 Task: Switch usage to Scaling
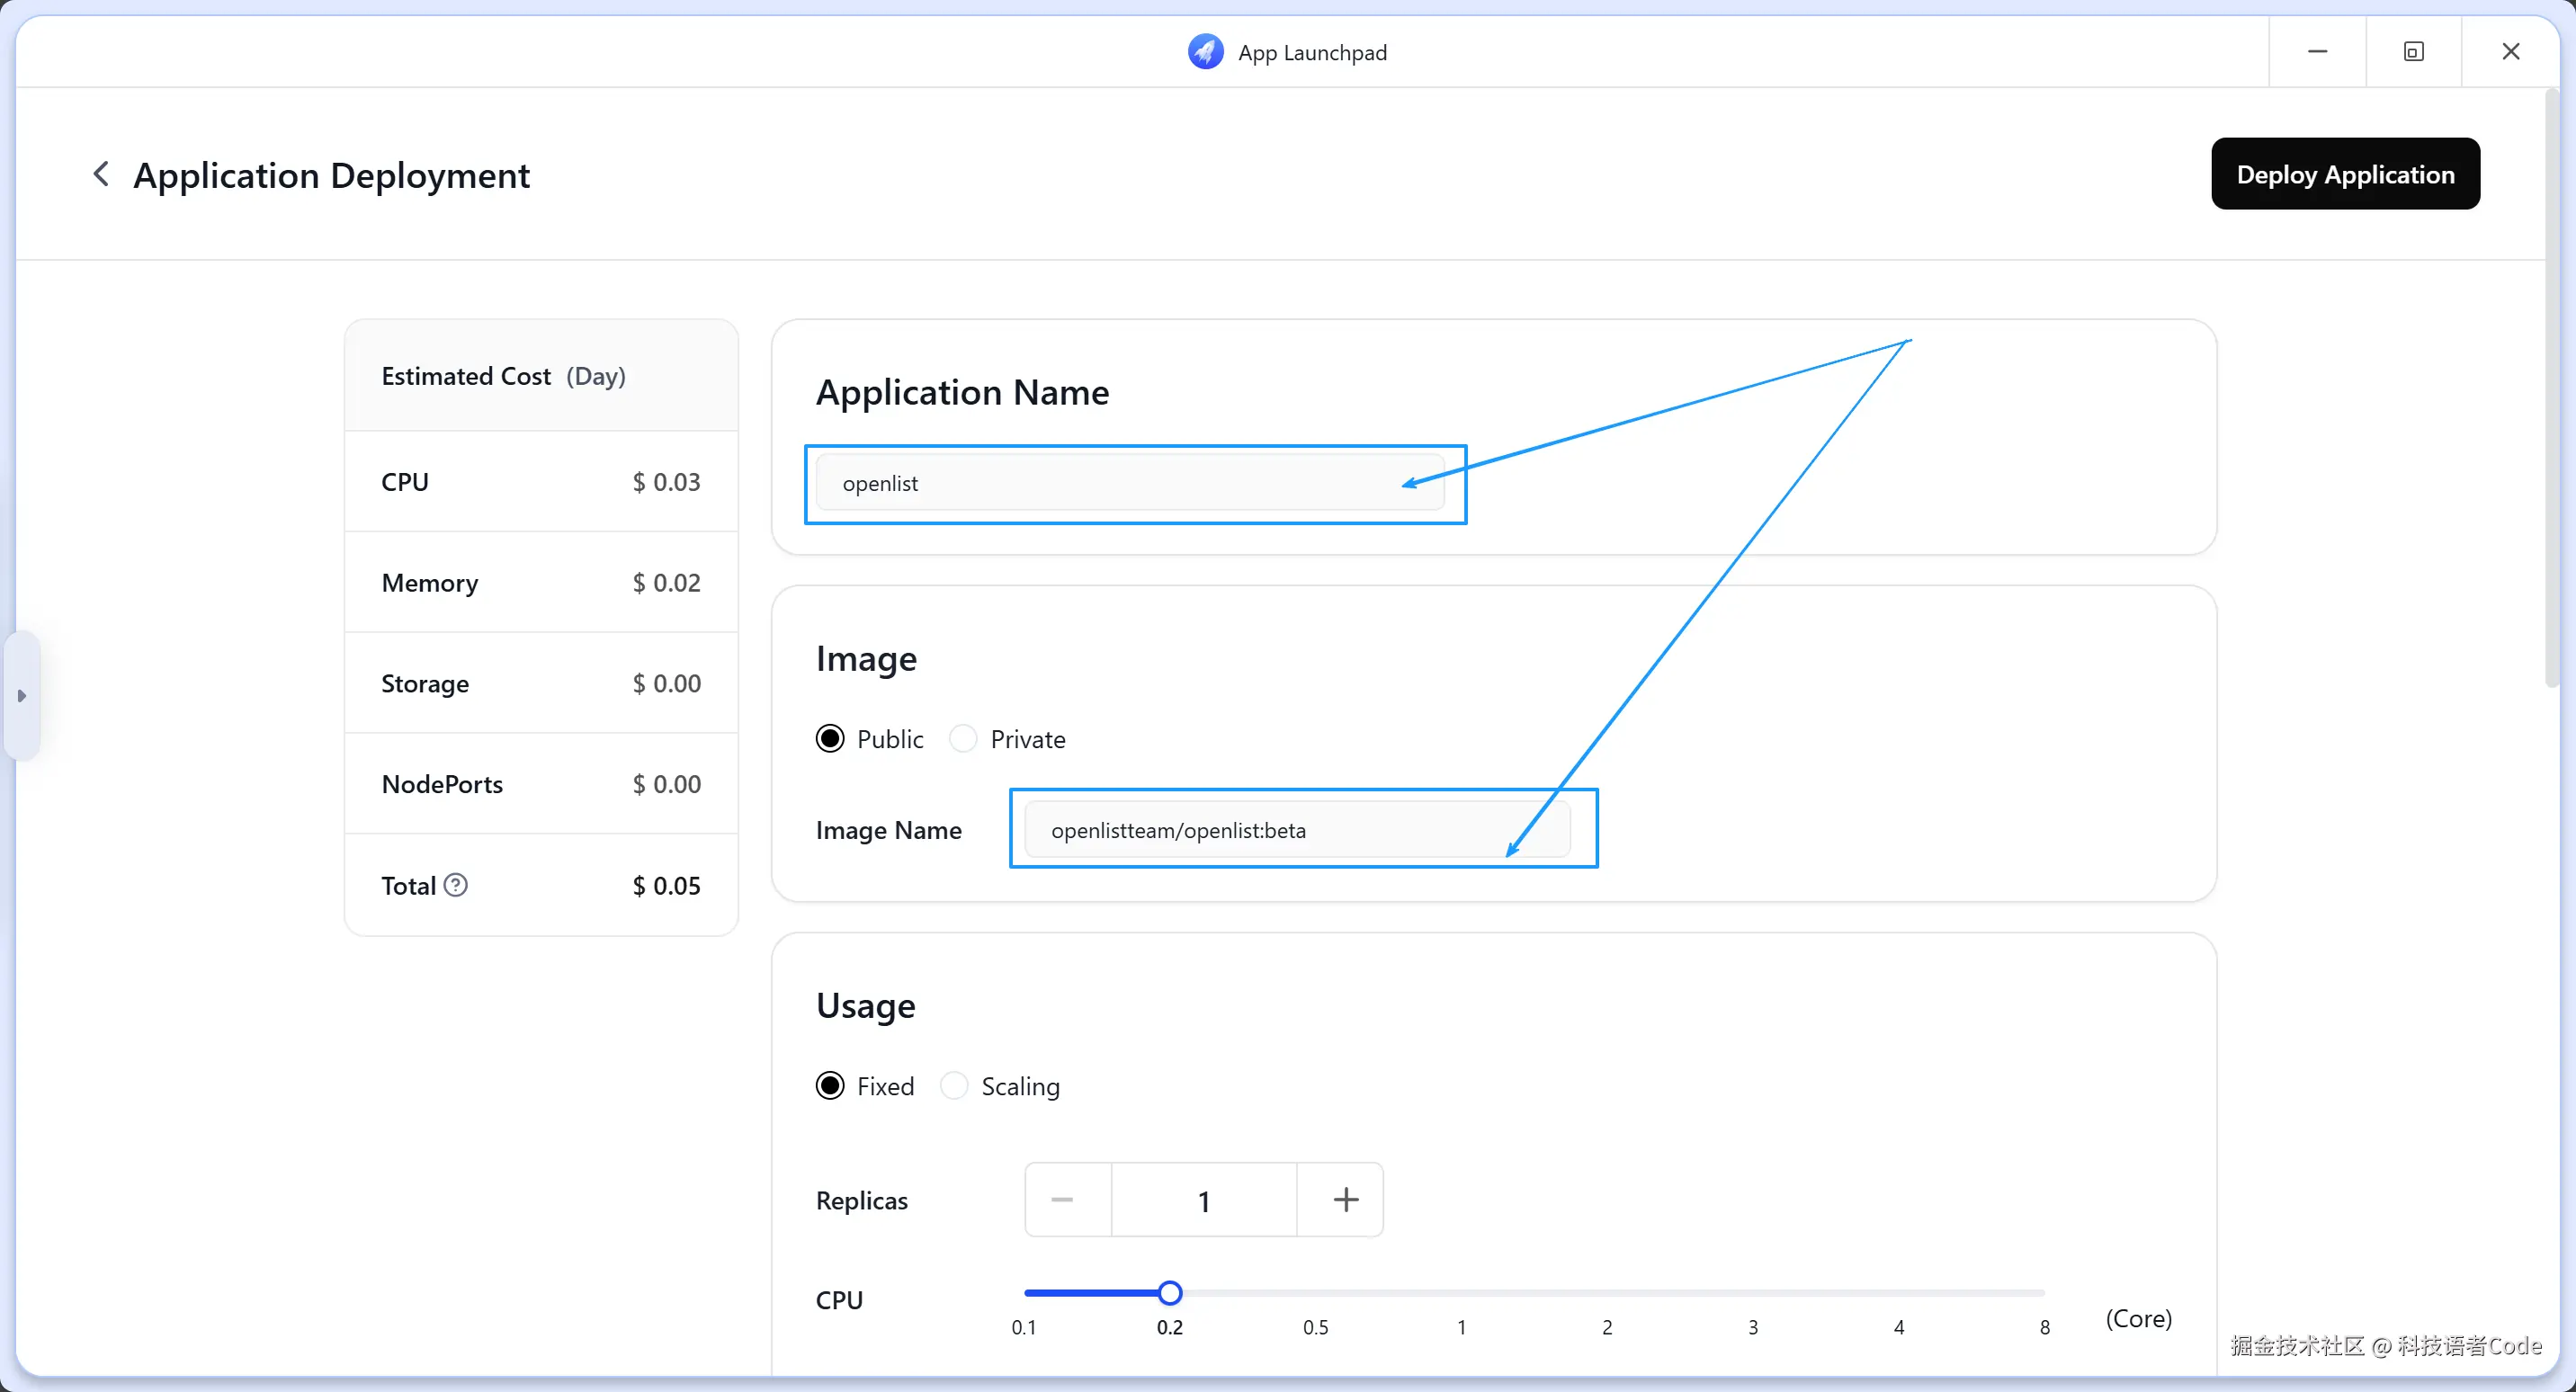click(954, 1086)
